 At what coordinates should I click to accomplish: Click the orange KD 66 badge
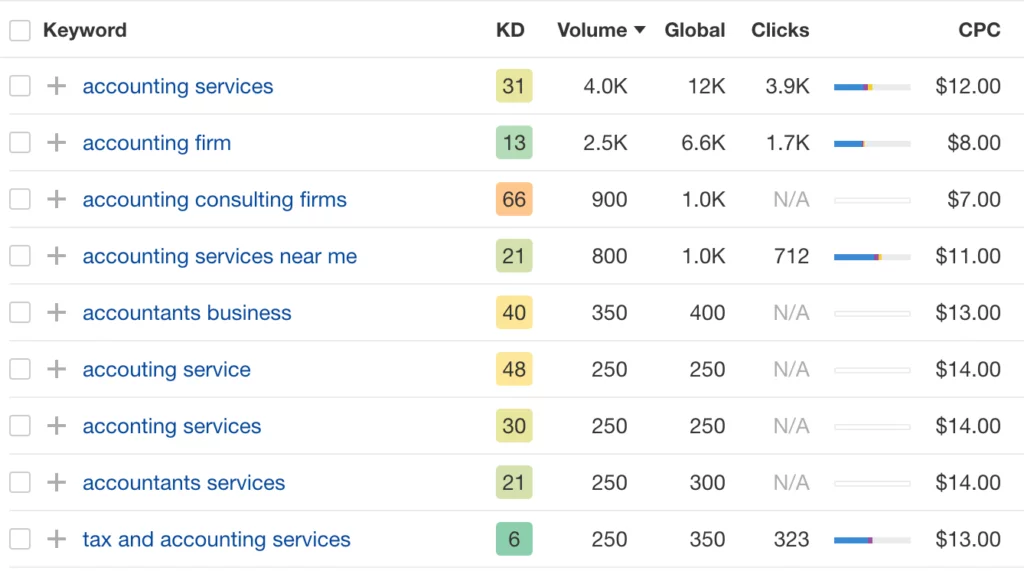click(x=514, y=200)
